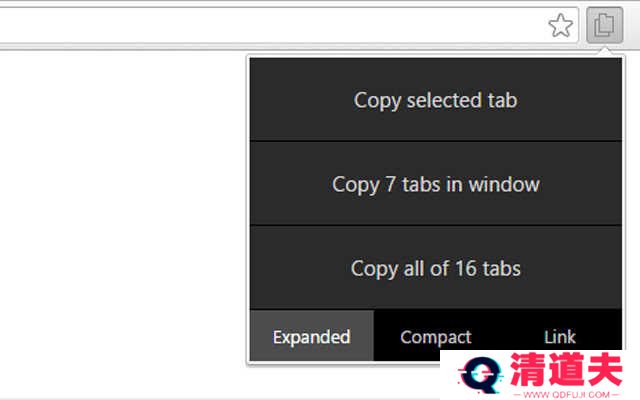Switch to Expanded format
The width and height of the screenshot is (640, 400).
312,336
